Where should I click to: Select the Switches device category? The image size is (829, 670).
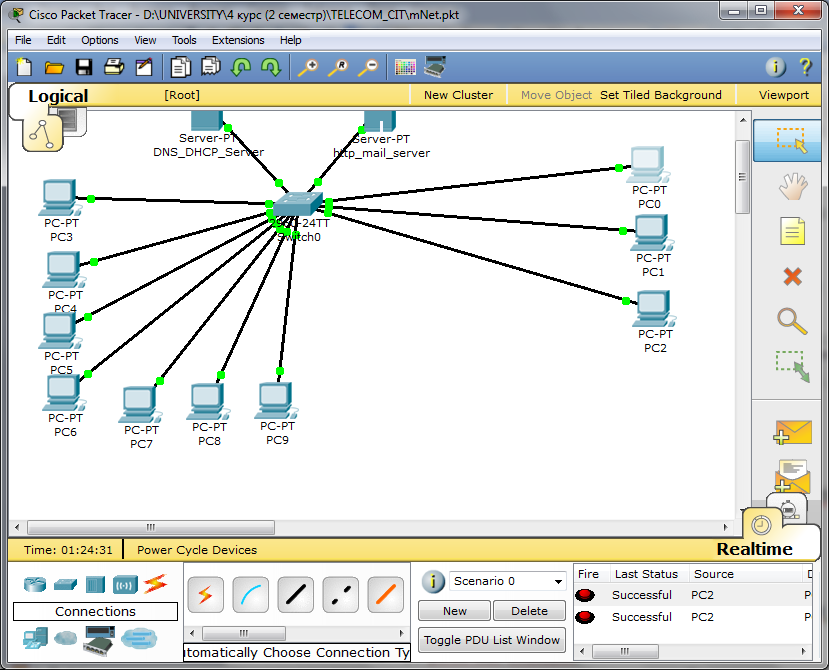point(65,584)
